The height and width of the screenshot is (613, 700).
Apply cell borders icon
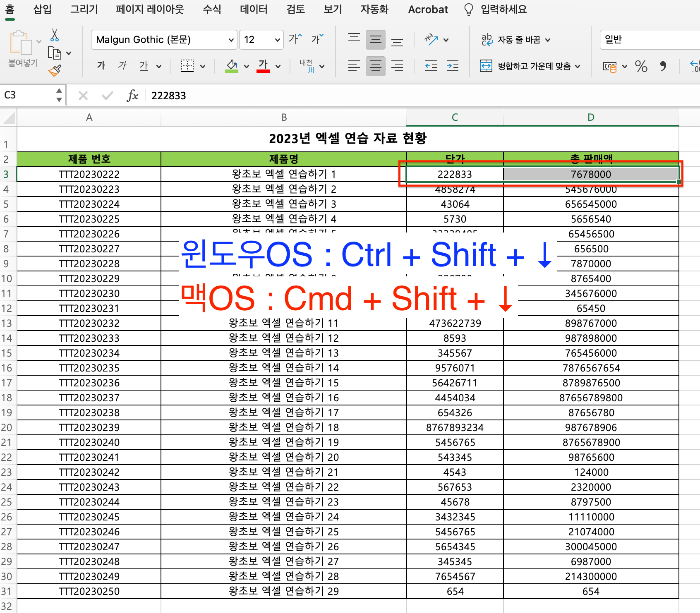click(187, 66)
